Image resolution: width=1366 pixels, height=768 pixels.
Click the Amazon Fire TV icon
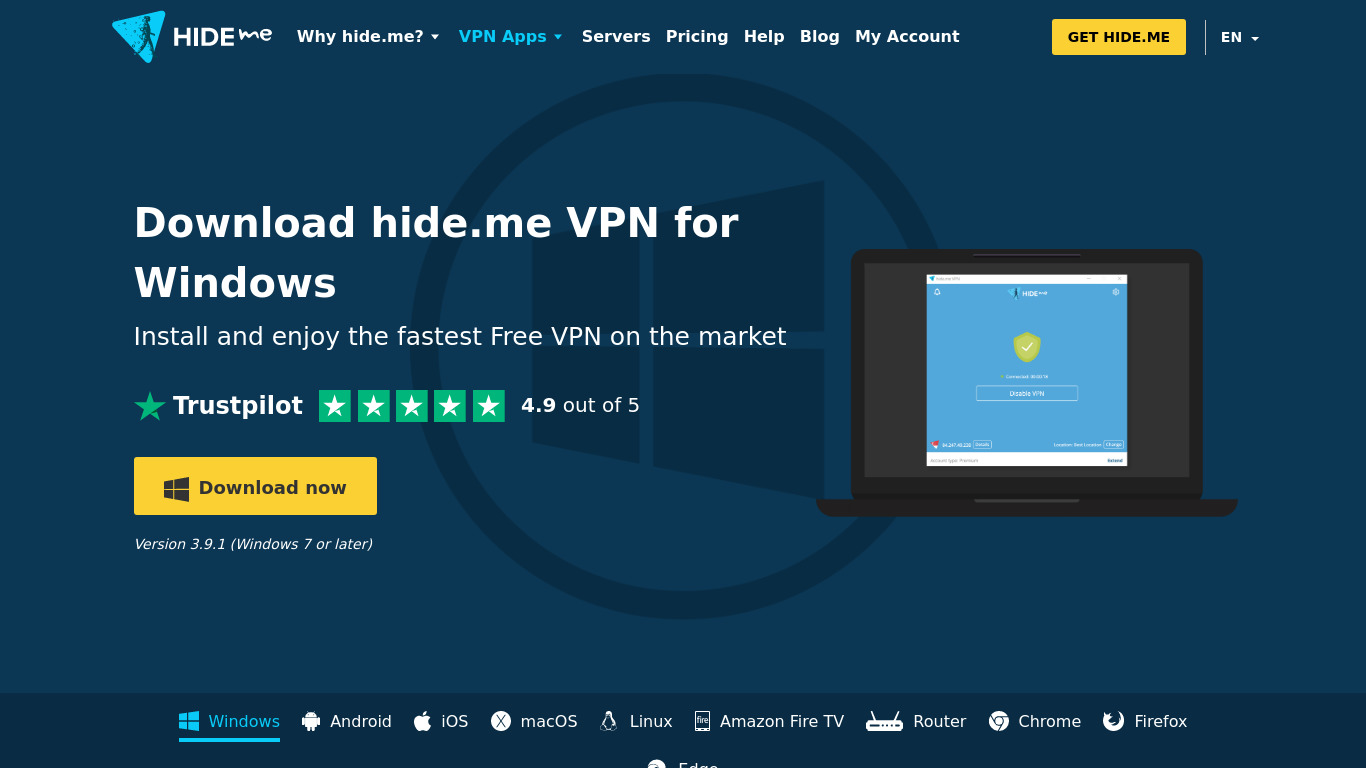point(702,721)
